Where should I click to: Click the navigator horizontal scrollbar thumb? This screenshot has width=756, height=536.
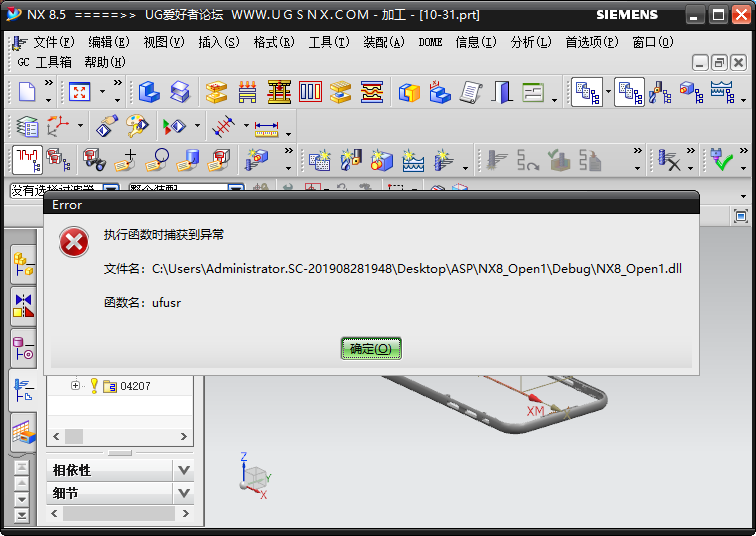coord(74,436)
